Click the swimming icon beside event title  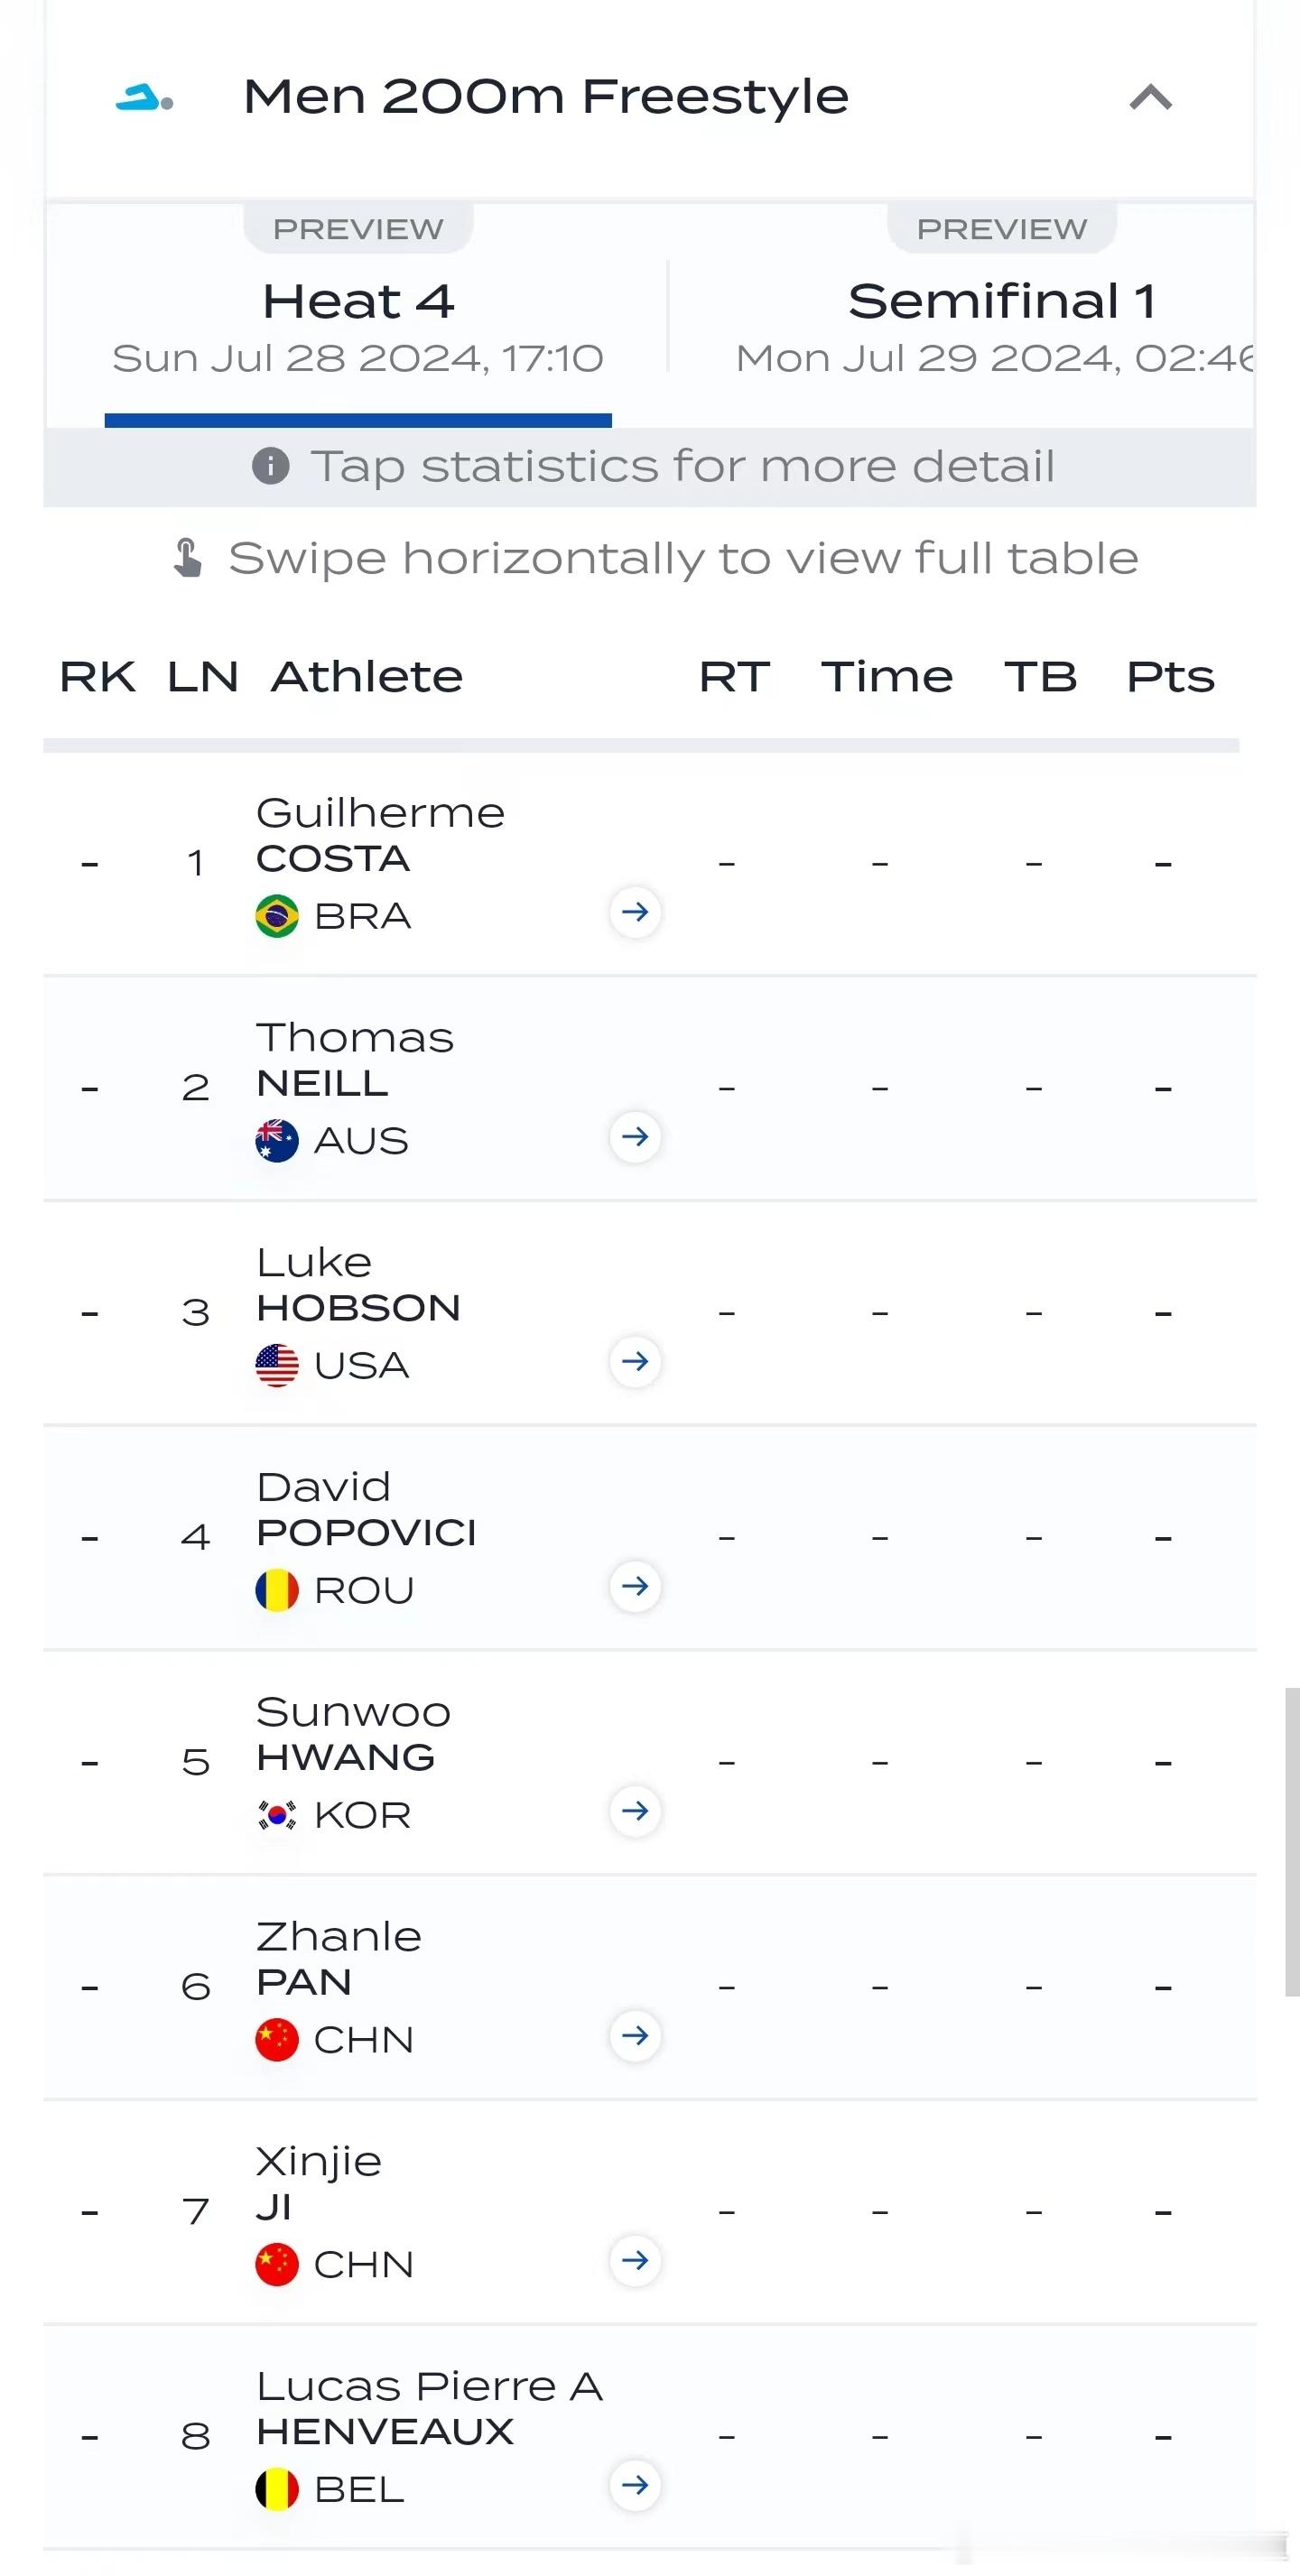pyautogui.click(x=145, y=98)
